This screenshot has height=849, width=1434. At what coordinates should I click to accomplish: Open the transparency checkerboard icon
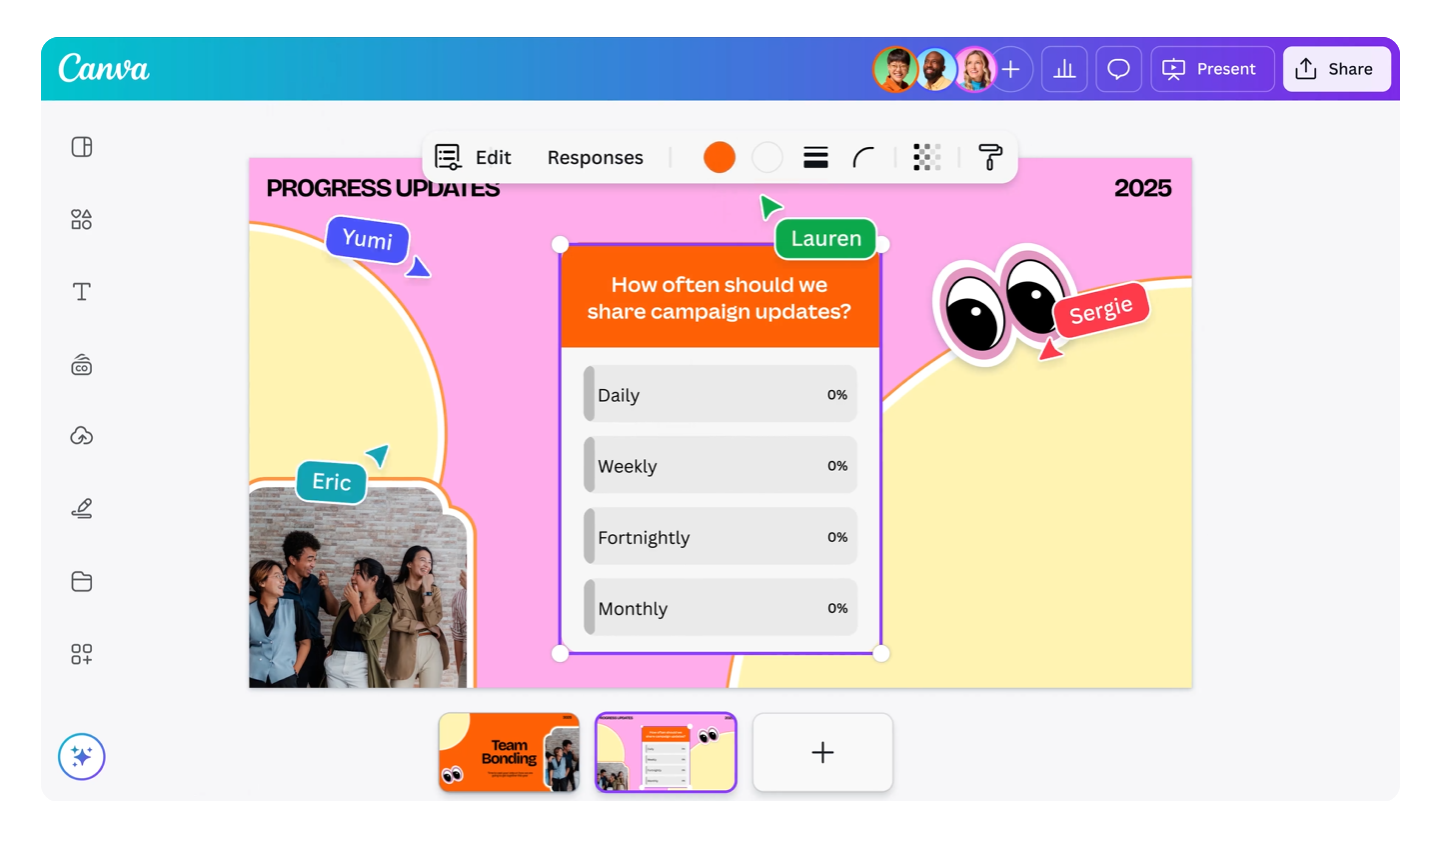tap(927, 157)
